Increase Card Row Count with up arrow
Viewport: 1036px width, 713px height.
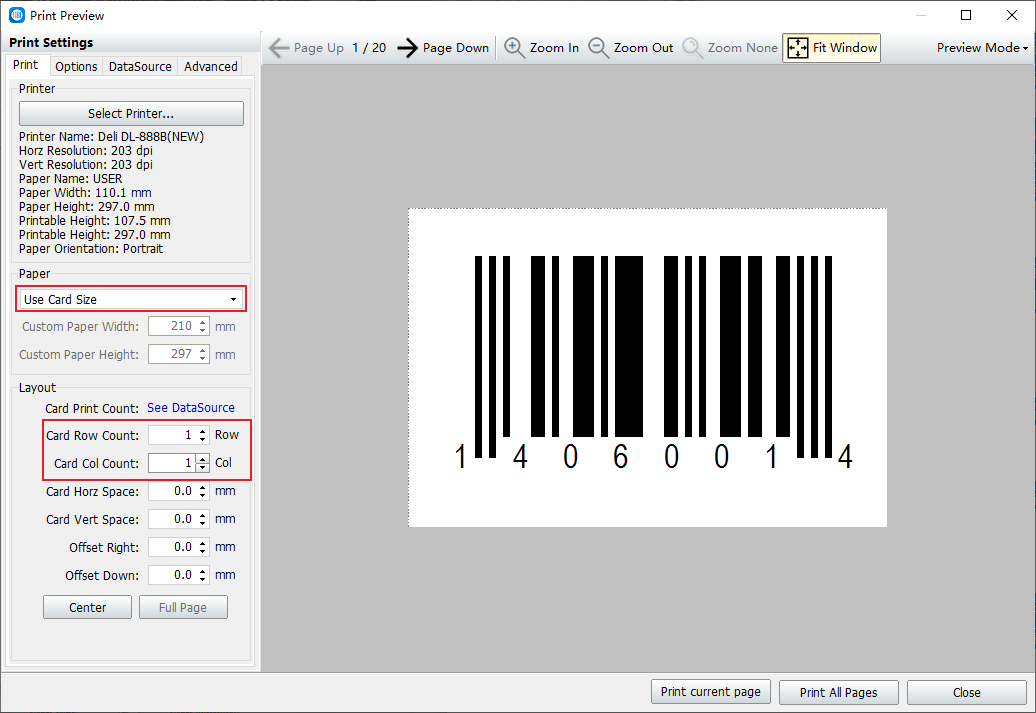pos(203,431)
